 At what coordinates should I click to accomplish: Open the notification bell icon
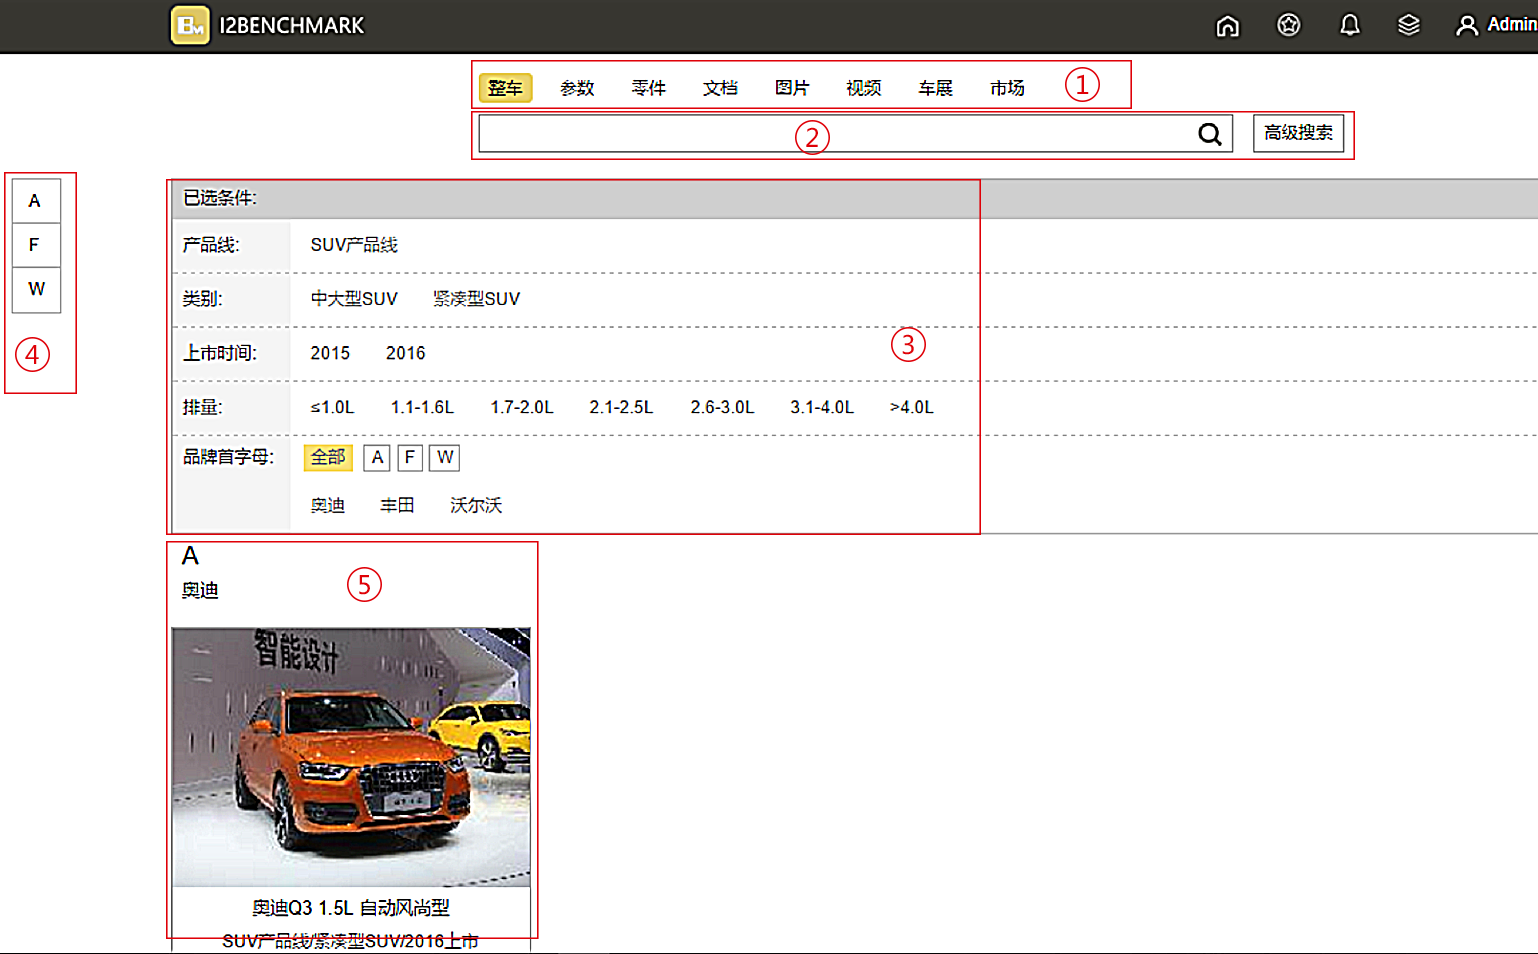tap(1350, 25)
